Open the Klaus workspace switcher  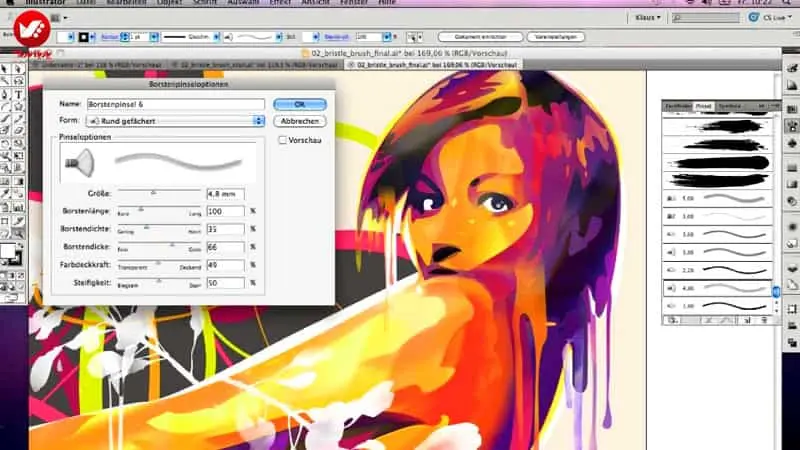point(648,17)
